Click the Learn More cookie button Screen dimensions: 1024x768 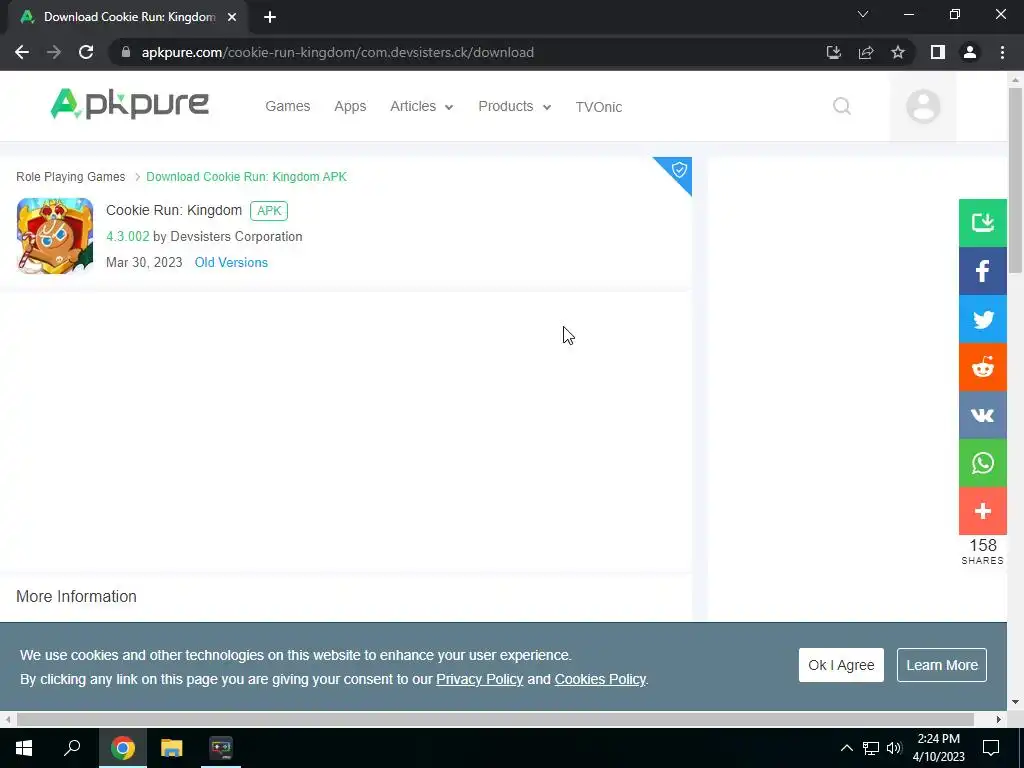(942, 665)
